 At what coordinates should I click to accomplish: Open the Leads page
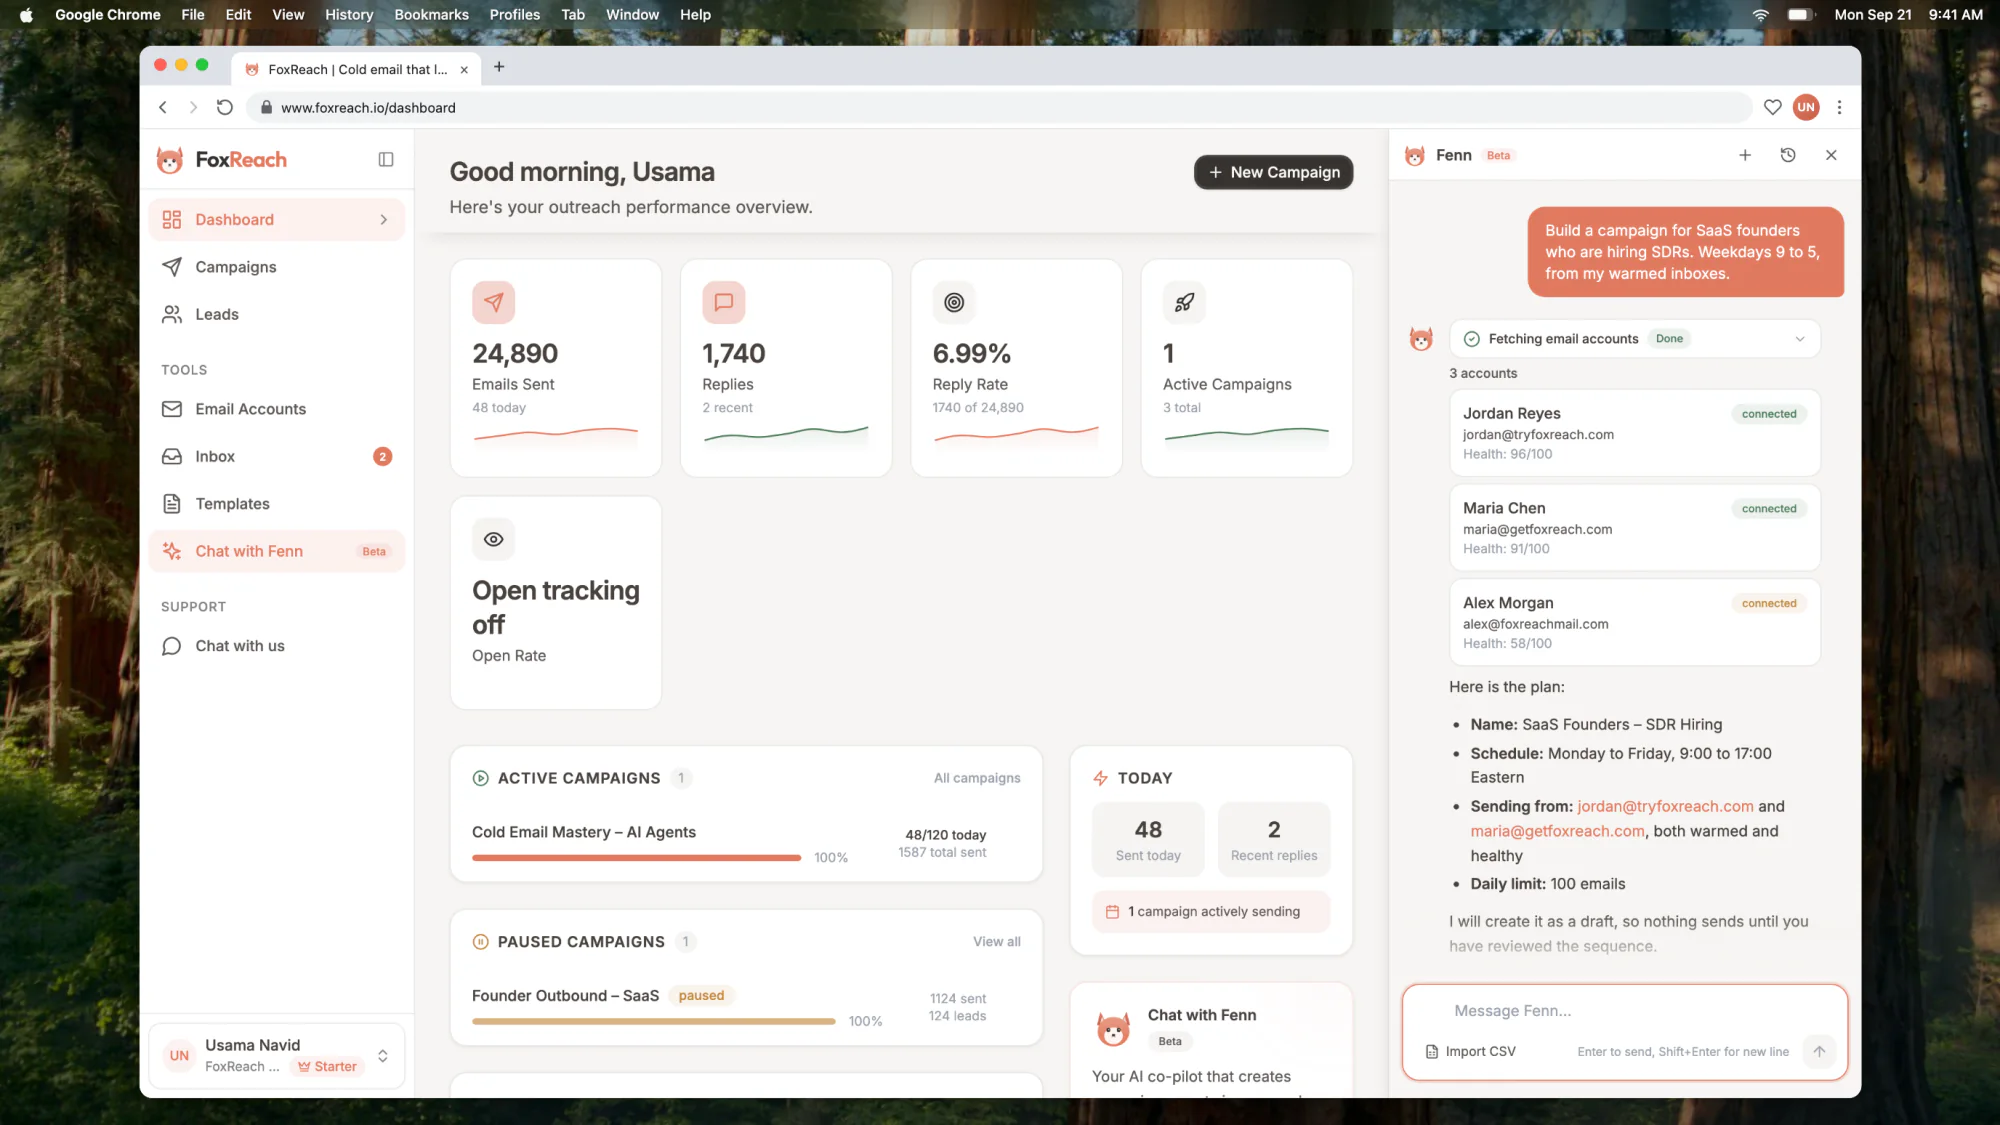click(277, 314)
